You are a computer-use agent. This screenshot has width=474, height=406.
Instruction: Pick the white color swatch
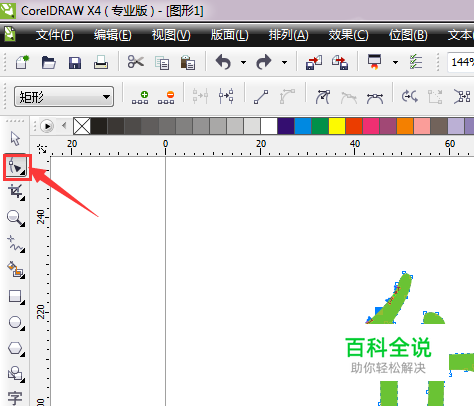pos(269,126)
